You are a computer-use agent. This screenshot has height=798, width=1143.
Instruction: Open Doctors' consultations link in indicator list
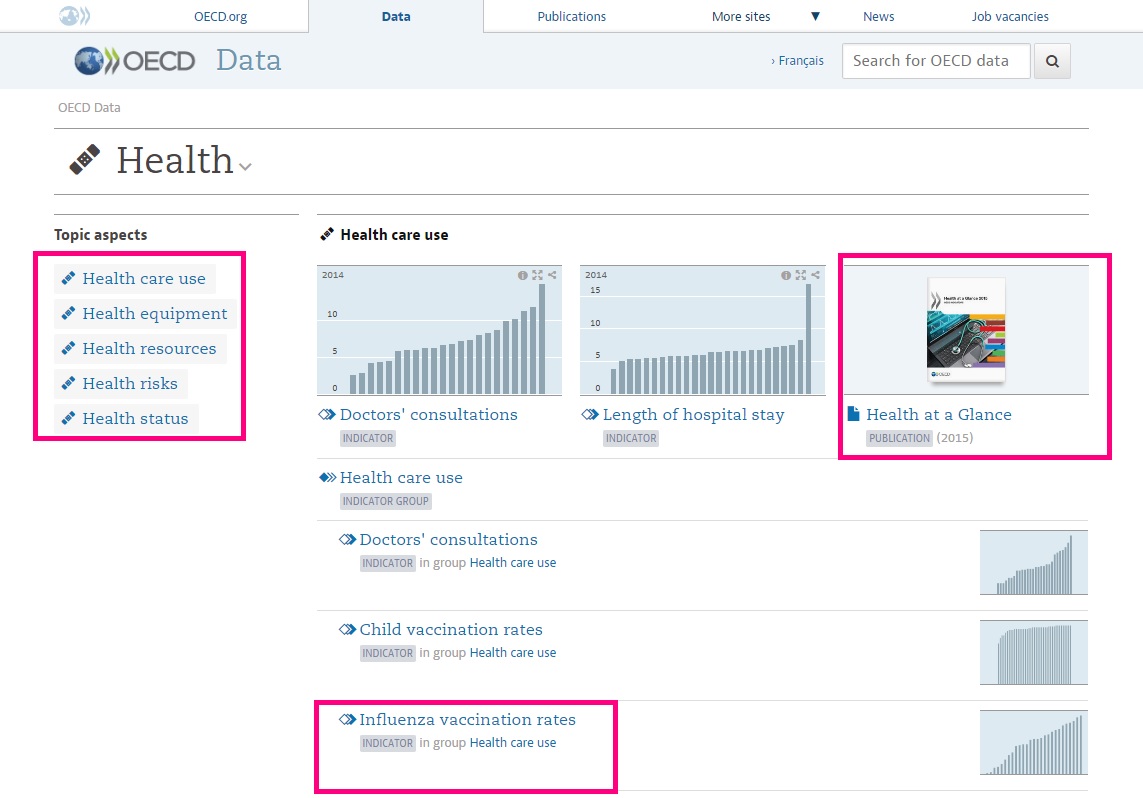click(448, 540)
